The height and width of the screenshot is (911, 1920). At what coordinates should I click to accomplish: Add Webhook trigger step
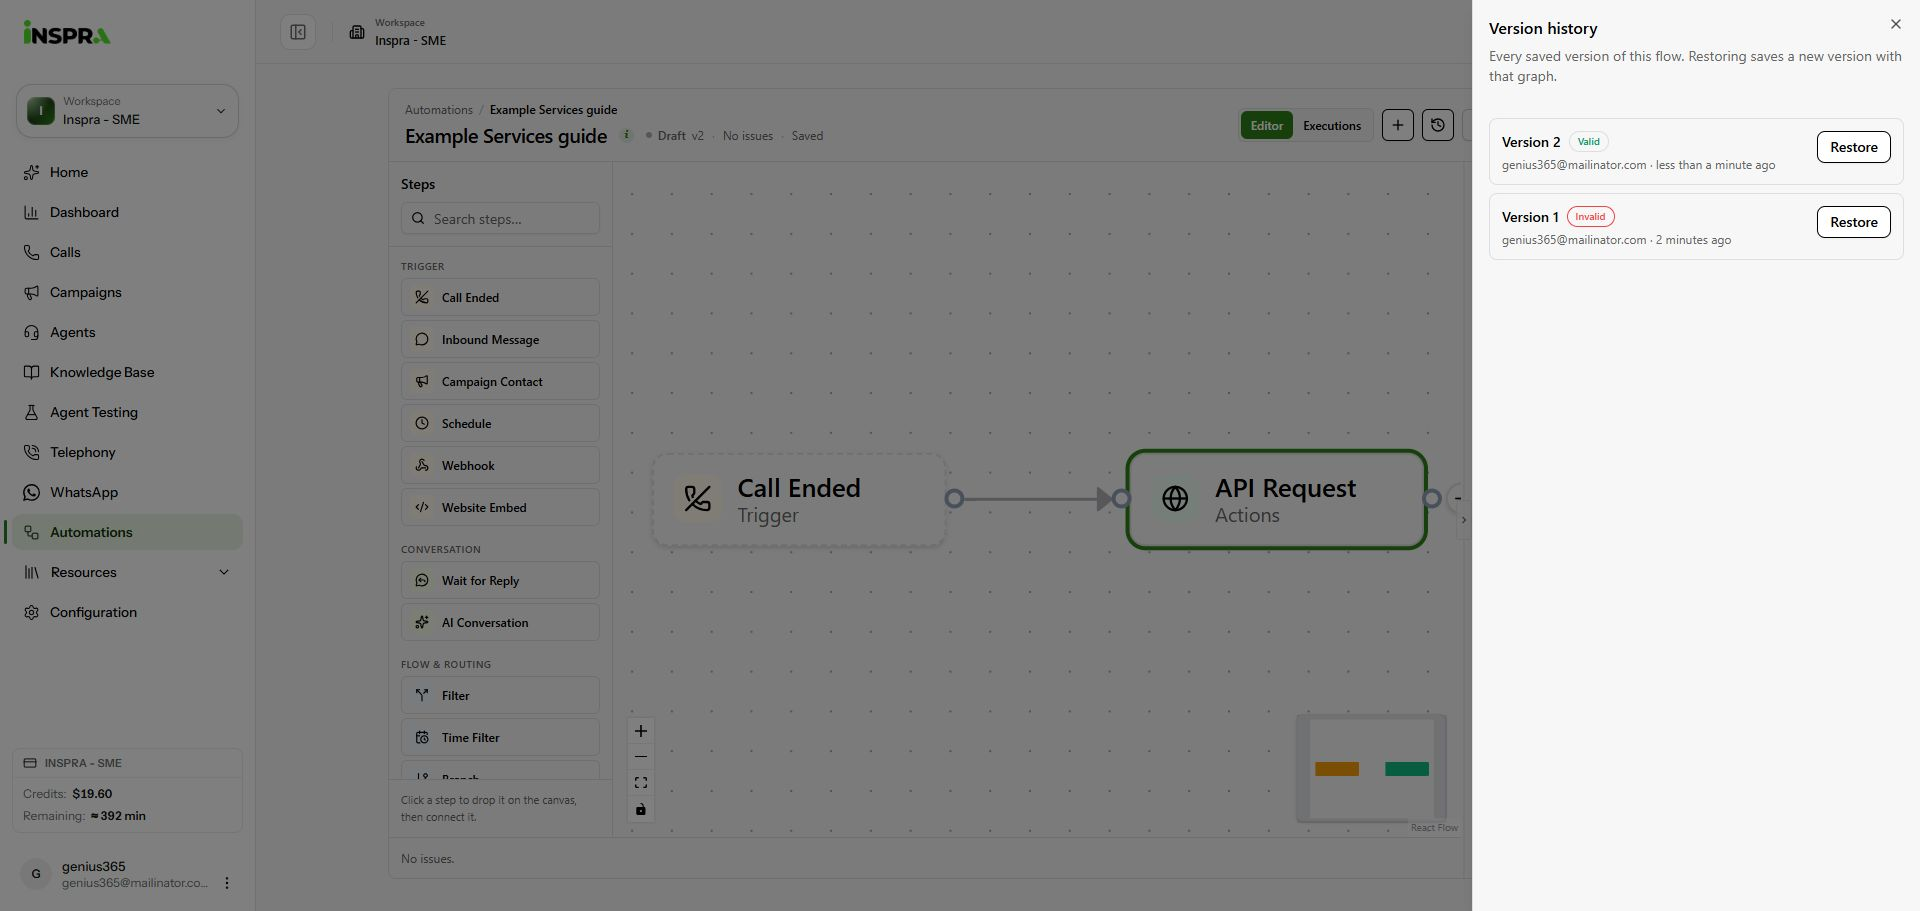point(500,465)
